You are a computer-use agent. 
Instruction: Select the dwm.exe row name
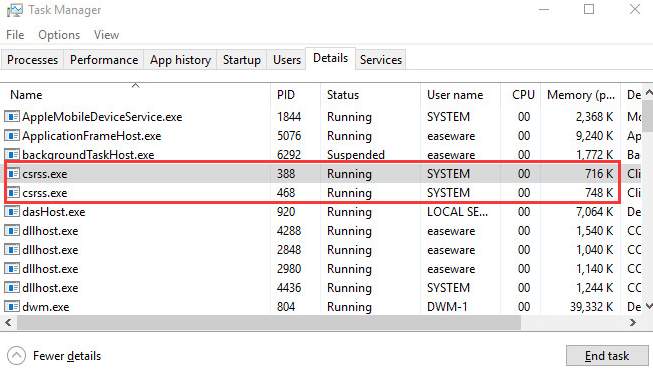[46, 307]
